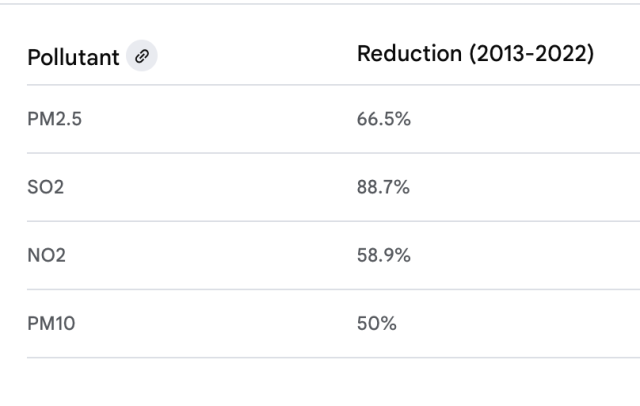Click the 88.7% reduction value
The height and width of the screenshot is (406, 640).
[384, 187]
